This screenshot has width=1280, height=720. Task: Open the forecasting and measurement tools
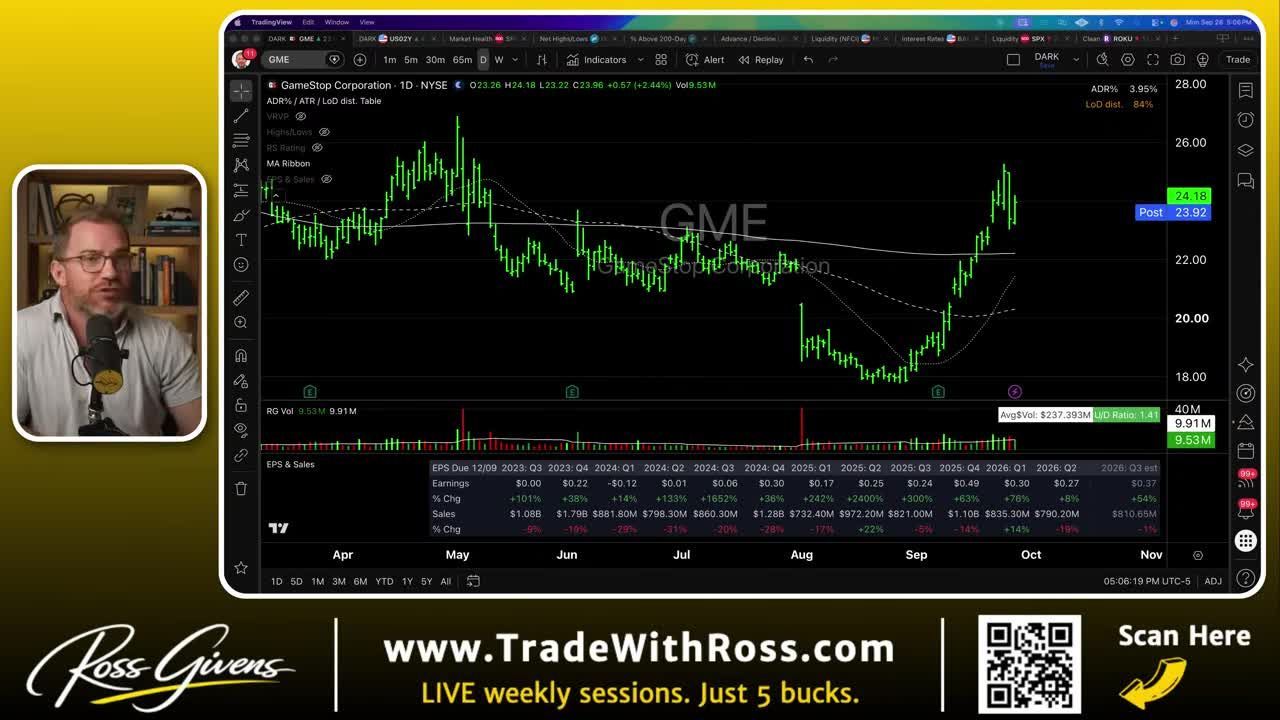click(x=241, y=190)
